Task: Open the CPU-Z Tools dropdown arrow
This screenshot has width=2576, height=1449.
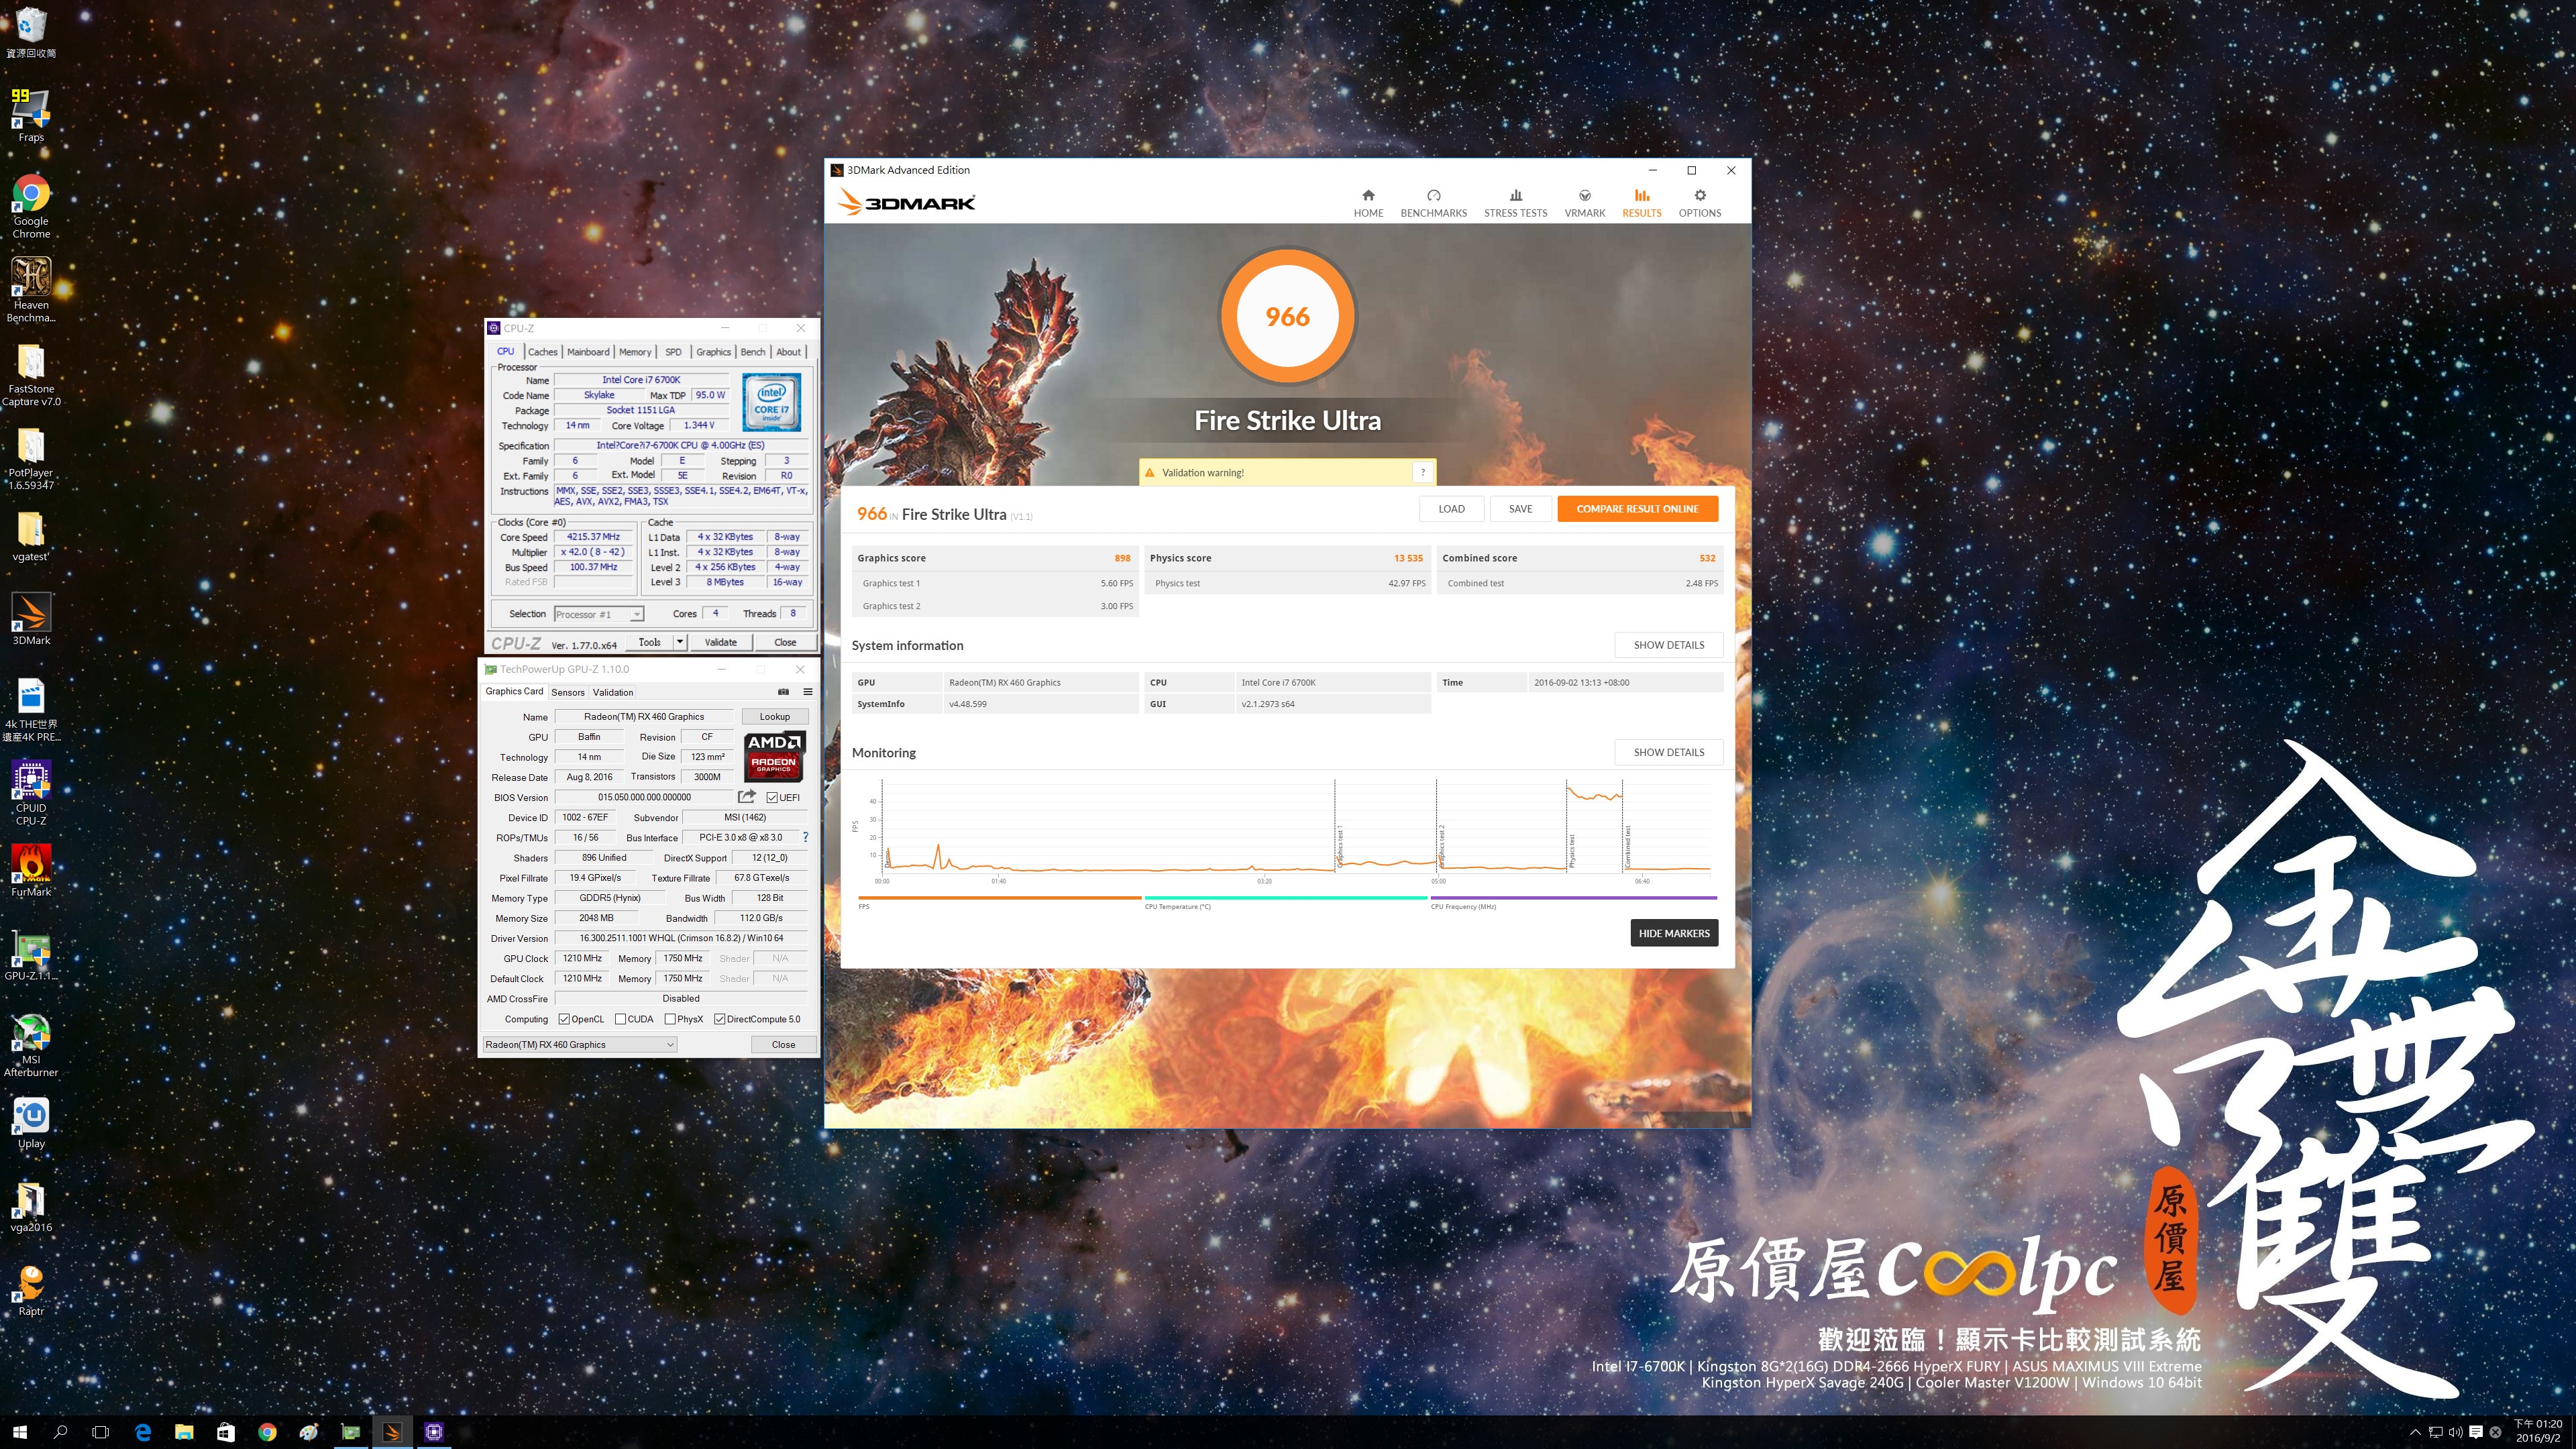Action: 680,642
